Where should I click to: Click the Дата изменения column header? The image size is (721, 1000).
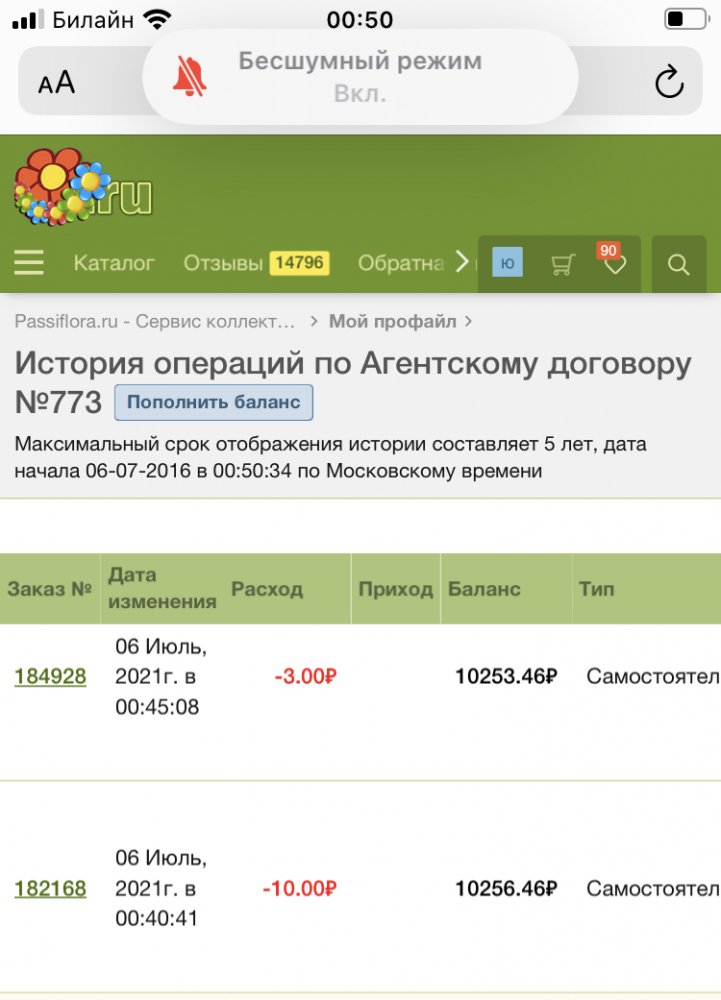click(x=162, y=588)
